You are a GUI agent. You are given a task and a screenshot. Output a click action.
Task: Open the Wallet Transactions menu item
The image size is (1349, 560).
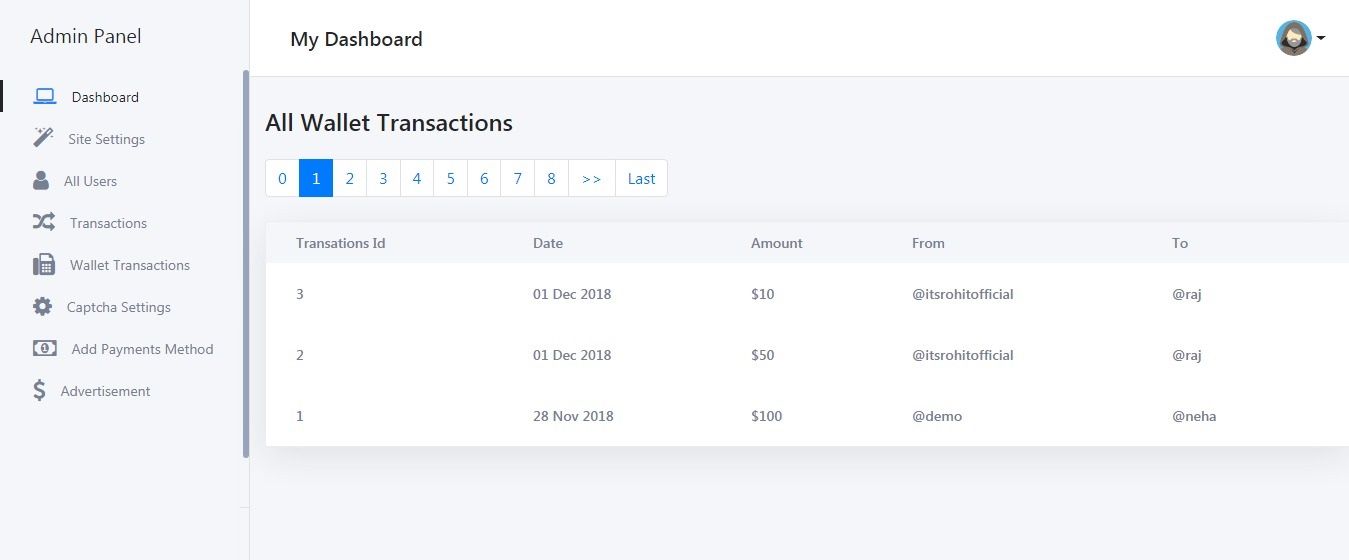point(129,265)
